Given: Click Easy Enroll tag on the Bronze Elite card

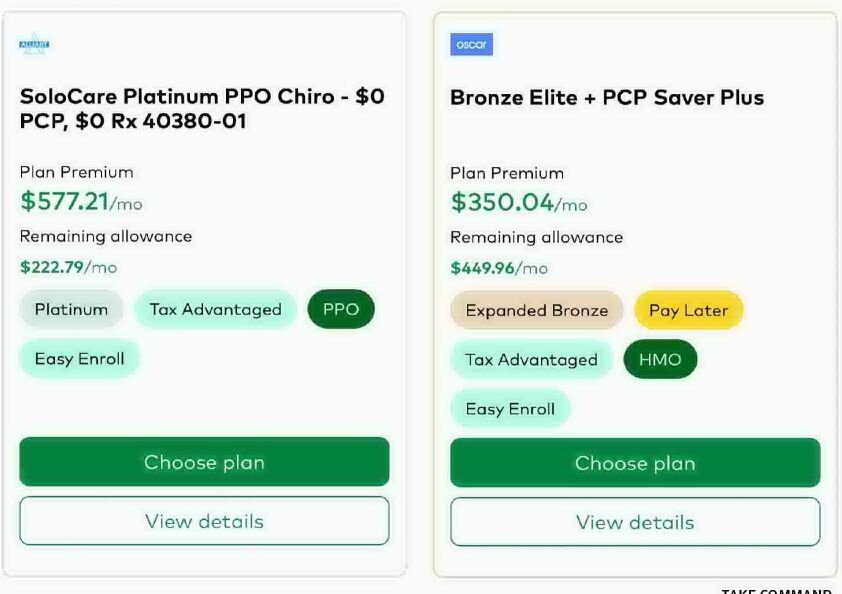Looking at the screenshot, I should [510, 409].
